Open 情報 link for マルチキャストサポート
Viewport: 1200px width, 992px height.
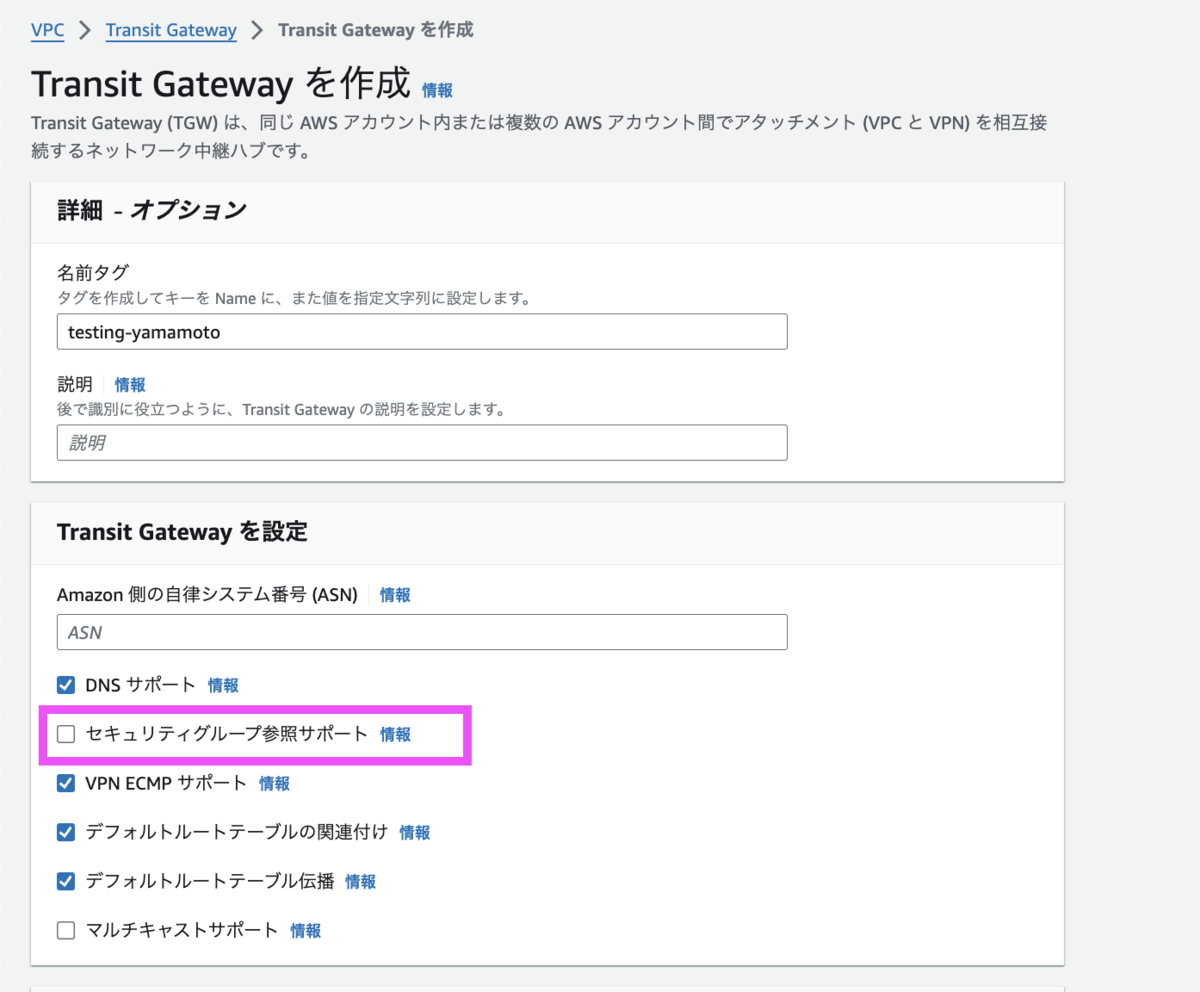[x=305, y=930]
